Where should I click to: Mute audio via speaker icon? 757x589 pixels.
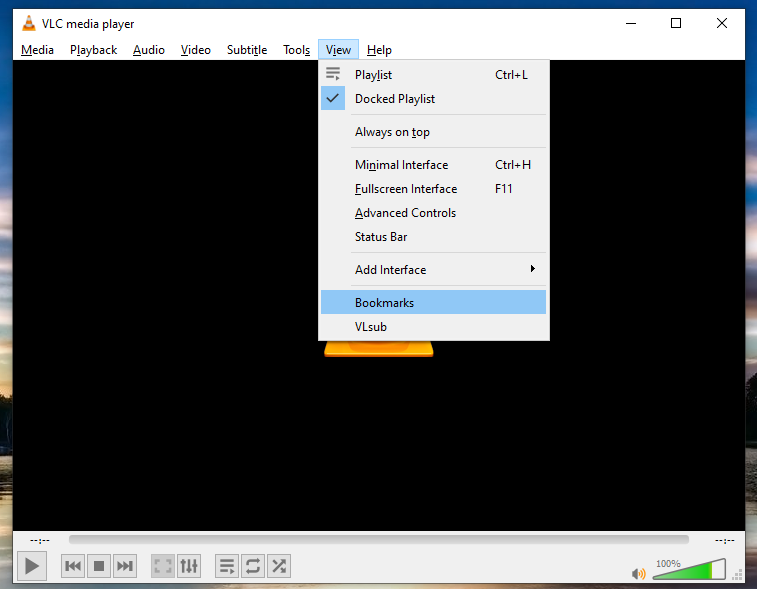click(x=638, y=574)
